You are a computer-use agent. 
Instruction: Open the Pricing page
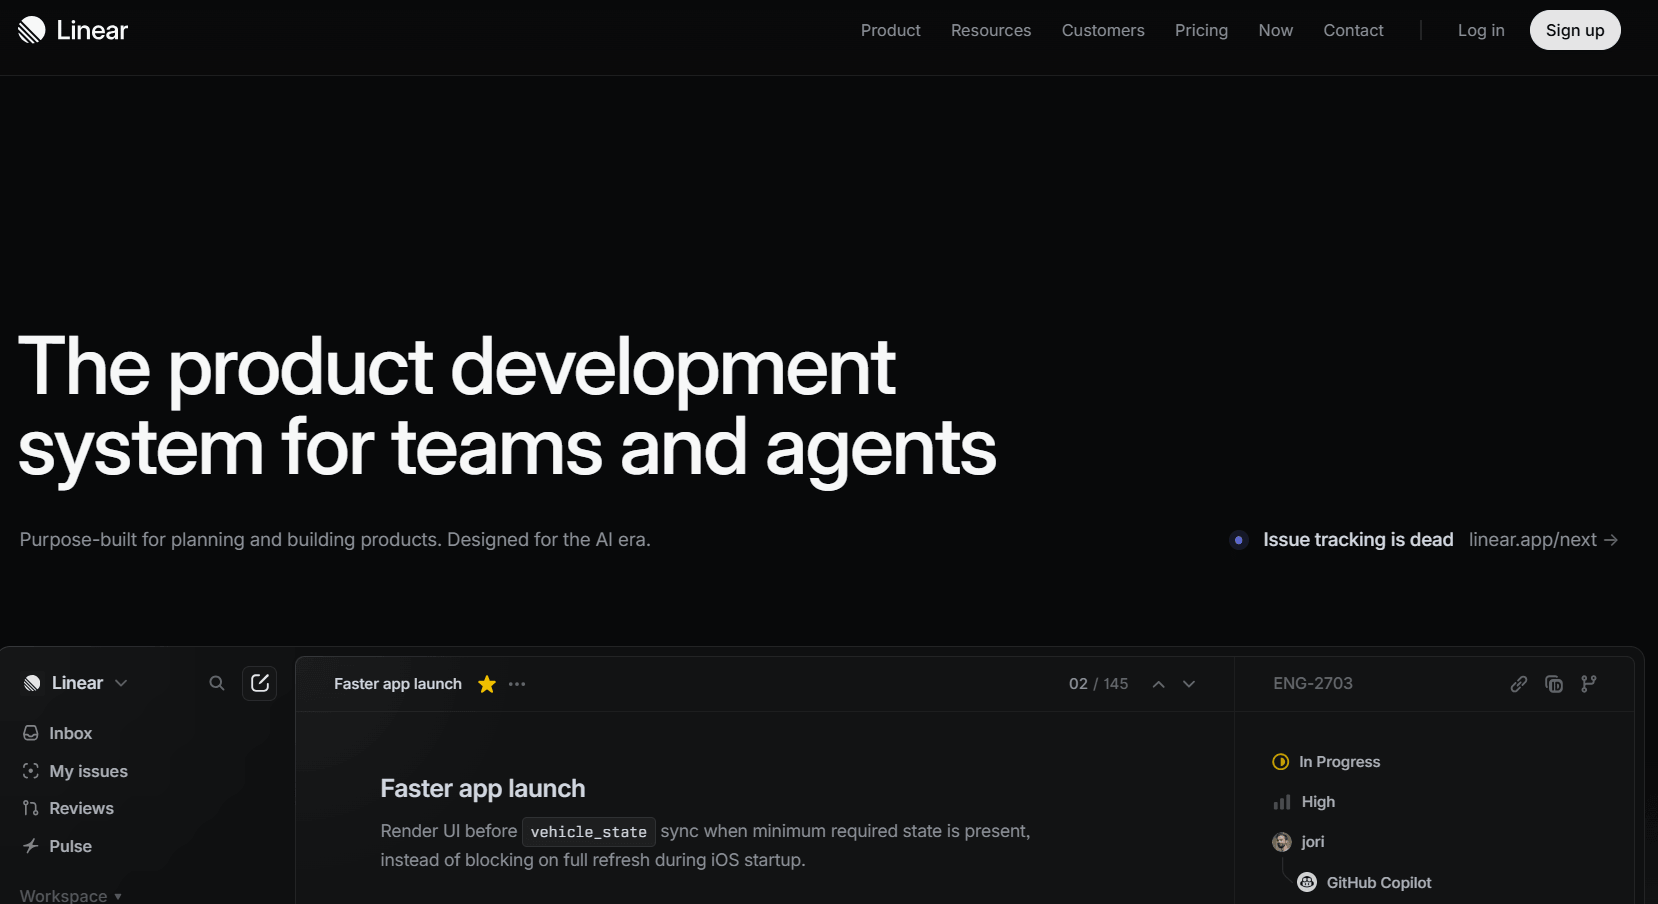pos(1201,30)
